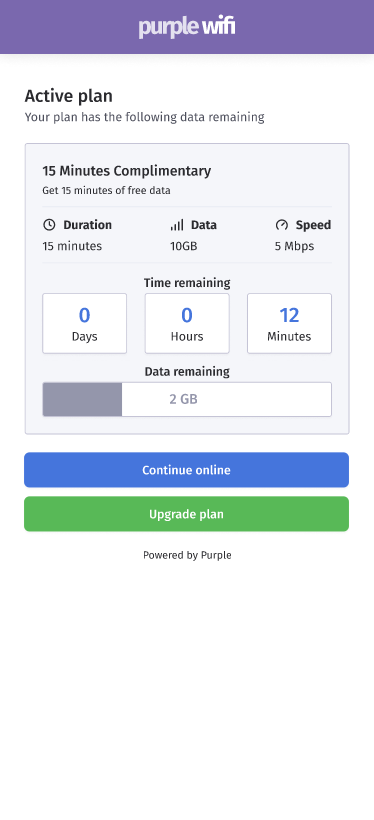Screen dimensions: 374x820
Task: Click the Get 15 minutes of free data subtitle
Action: (x=106, y=190)
